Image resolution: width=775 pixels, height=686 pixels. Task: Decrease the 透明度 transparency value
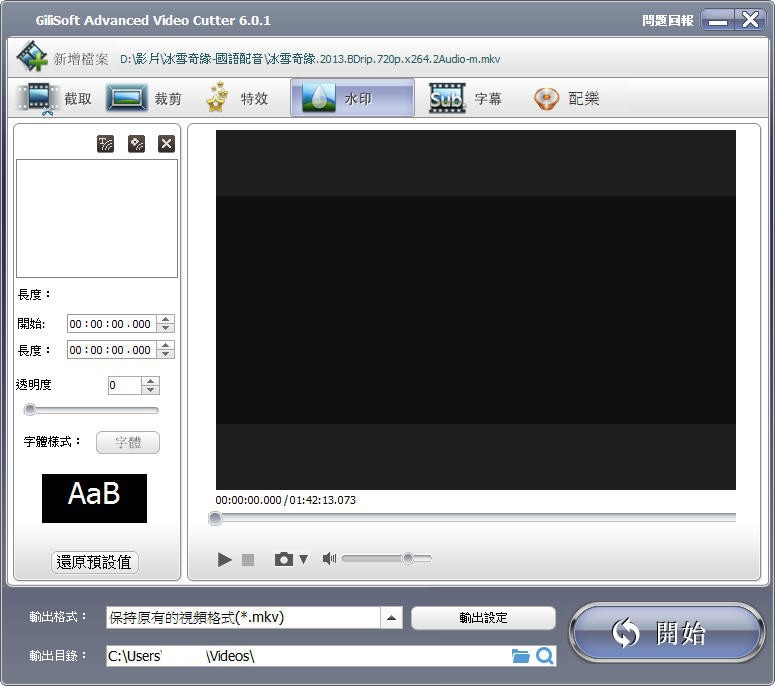click(x=150, y=390)
